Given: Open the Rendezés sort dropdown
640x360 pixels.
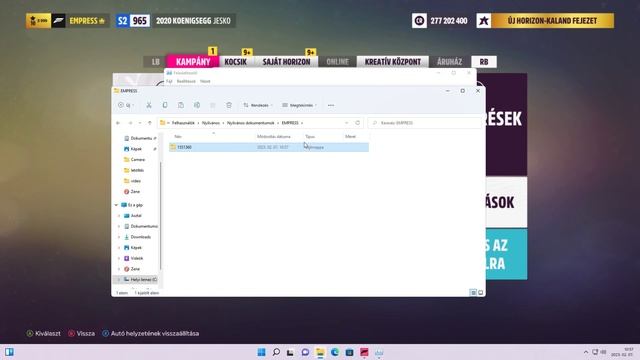Looking at the screenshot, I should point(258,105).
